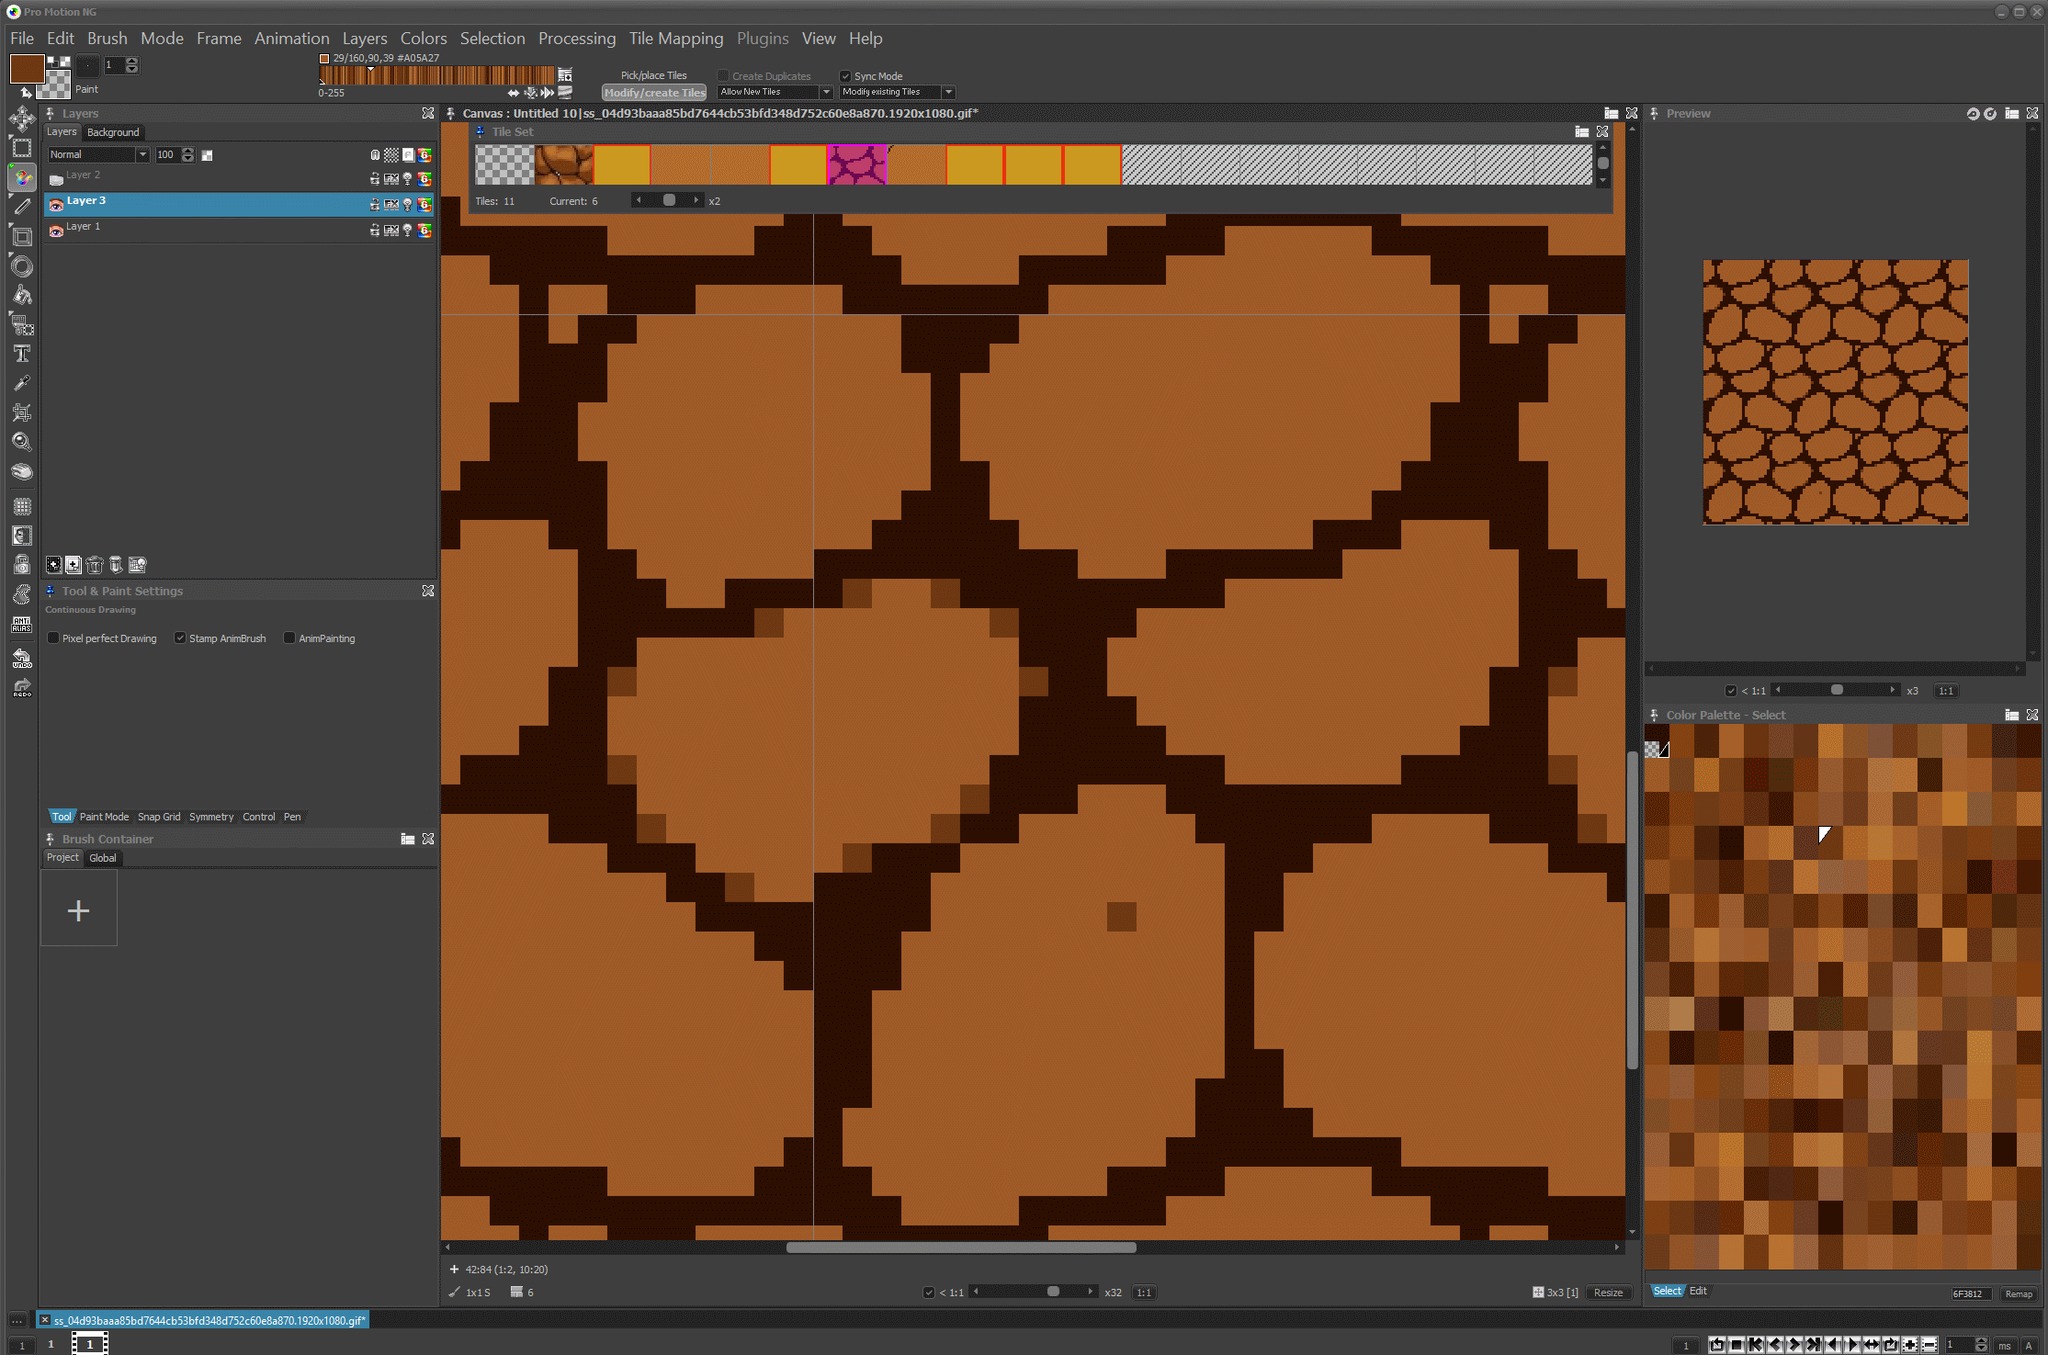Select the magnifier zoom tool
2048x1355 pixels.
21,441
